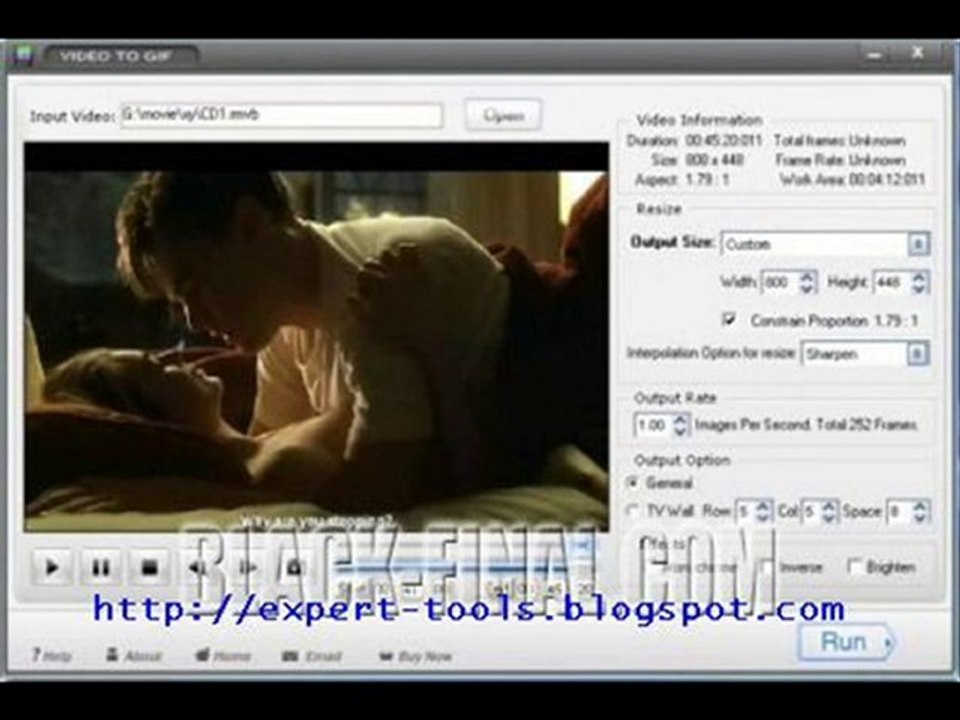Adjust TV Wall Space spinner

point(919,511)
